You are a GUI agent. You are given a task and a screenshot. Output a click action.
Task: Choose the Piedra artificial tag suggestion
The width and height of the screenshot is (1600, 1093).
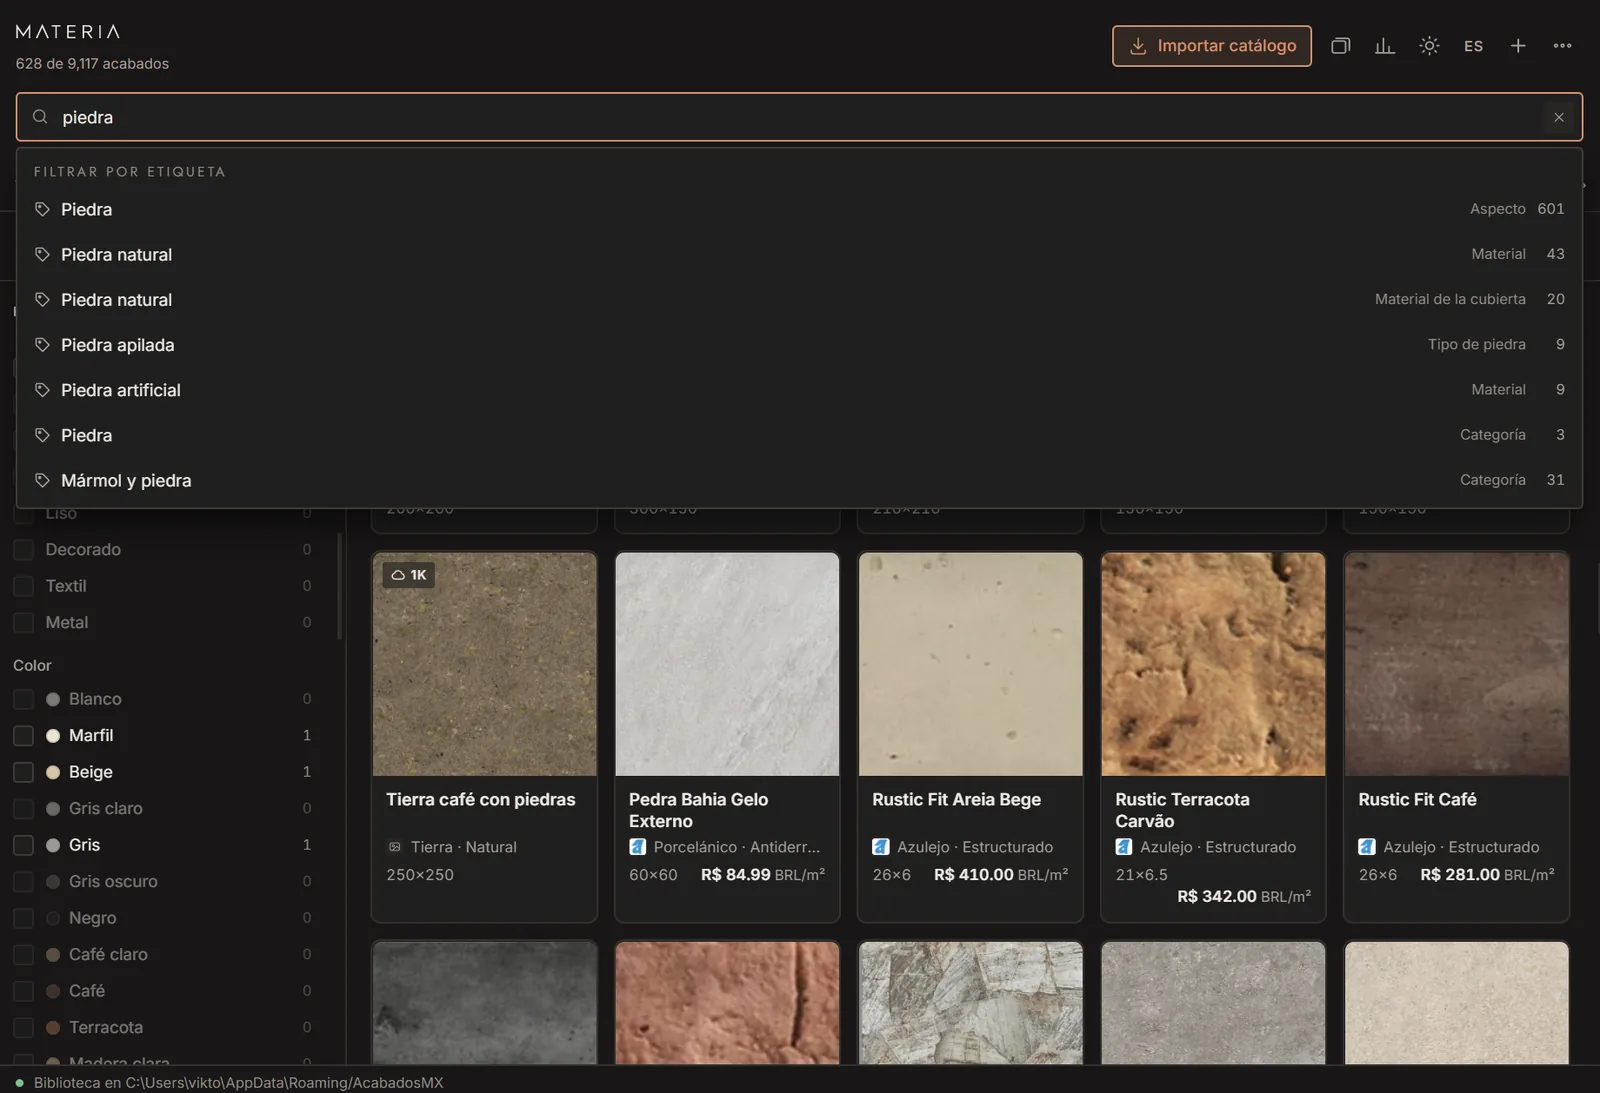pyautogui.click(x=799, y=389)
